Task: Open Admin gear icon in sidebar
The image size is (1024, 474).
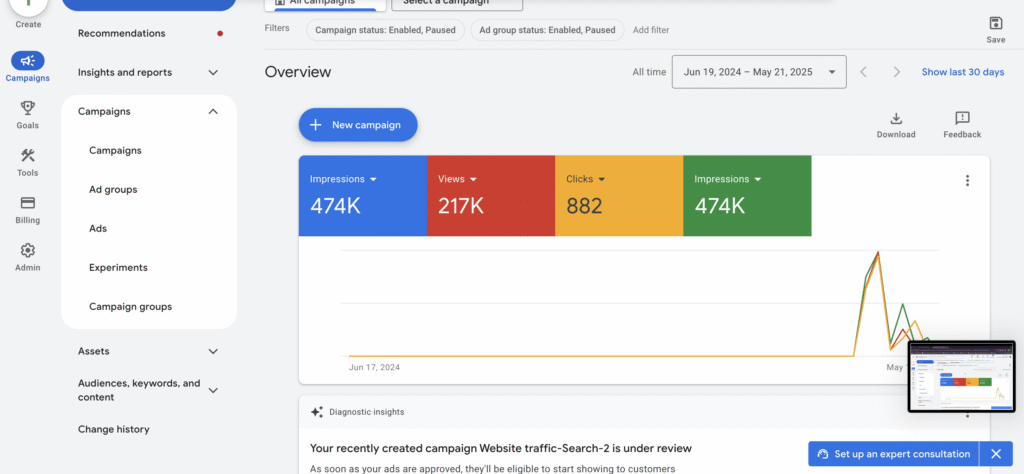Action: pos(27,251)
